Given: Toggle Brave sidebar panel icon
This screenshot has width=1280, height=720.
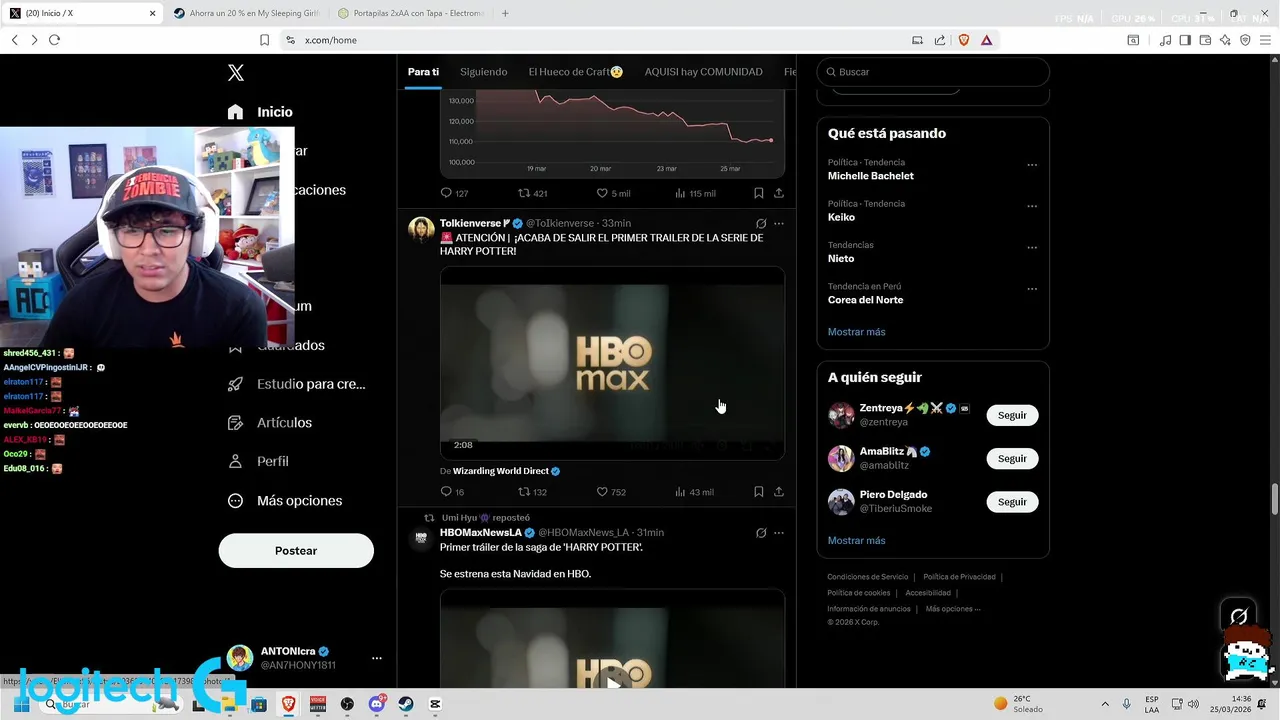Looking at the screenshot, I should coord(1185,40).
